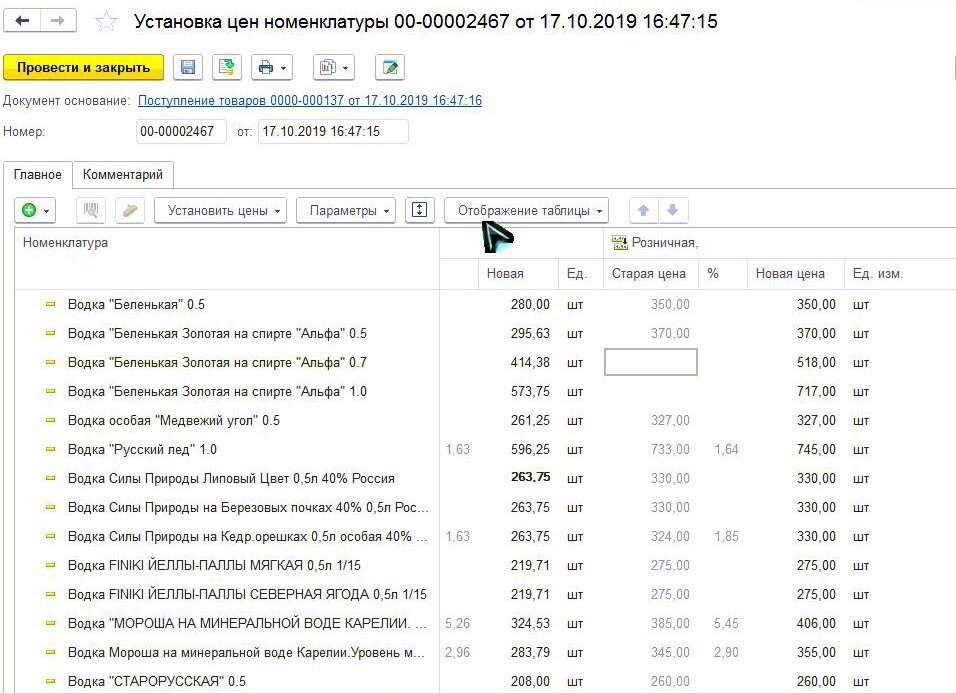Image resolution: width=956 pixels, height=694 pixels.
Task: Click row icon of Водка особая "Медвежий угол"
Action: tap(51, 420)
